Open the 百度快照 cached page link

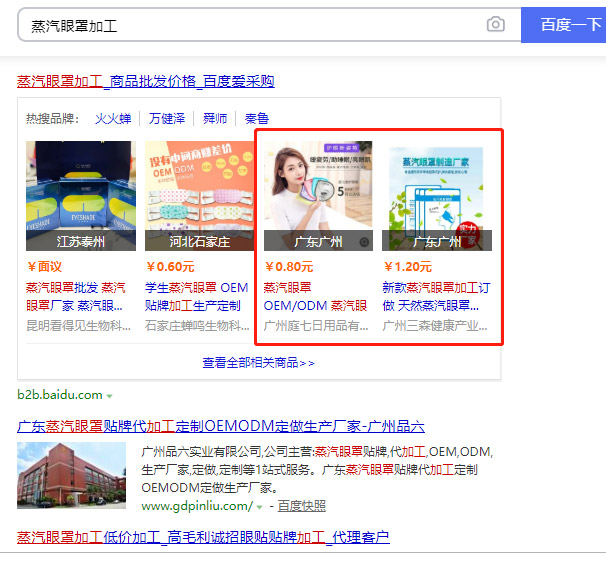[301, 506]
